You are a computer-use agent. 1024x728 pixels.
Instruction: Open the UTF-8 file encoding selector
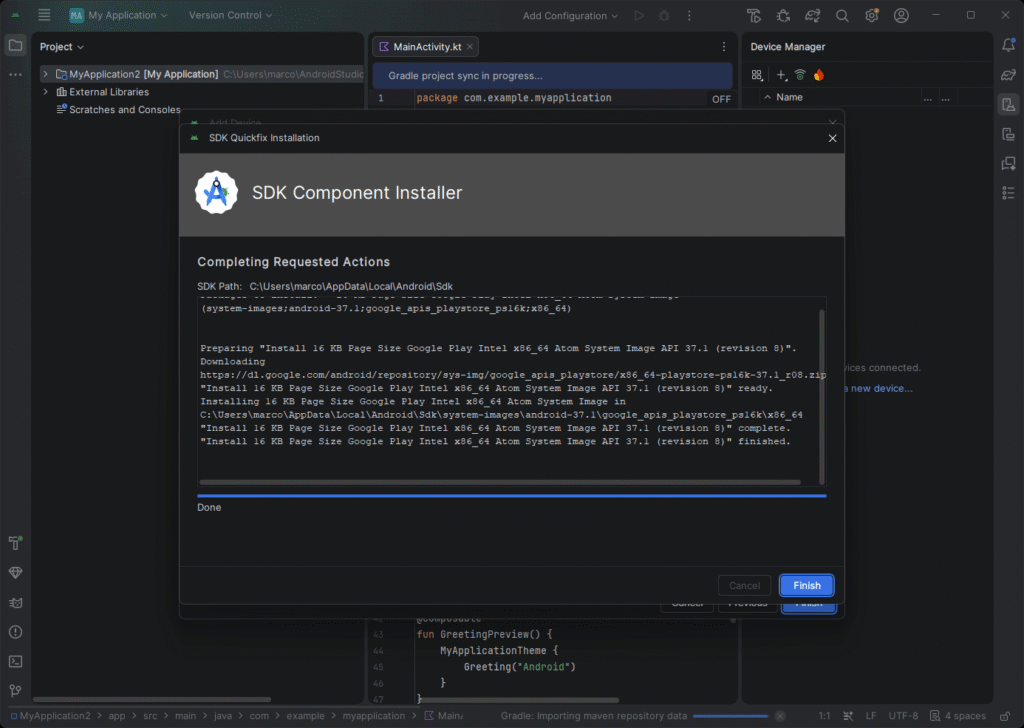903,716
